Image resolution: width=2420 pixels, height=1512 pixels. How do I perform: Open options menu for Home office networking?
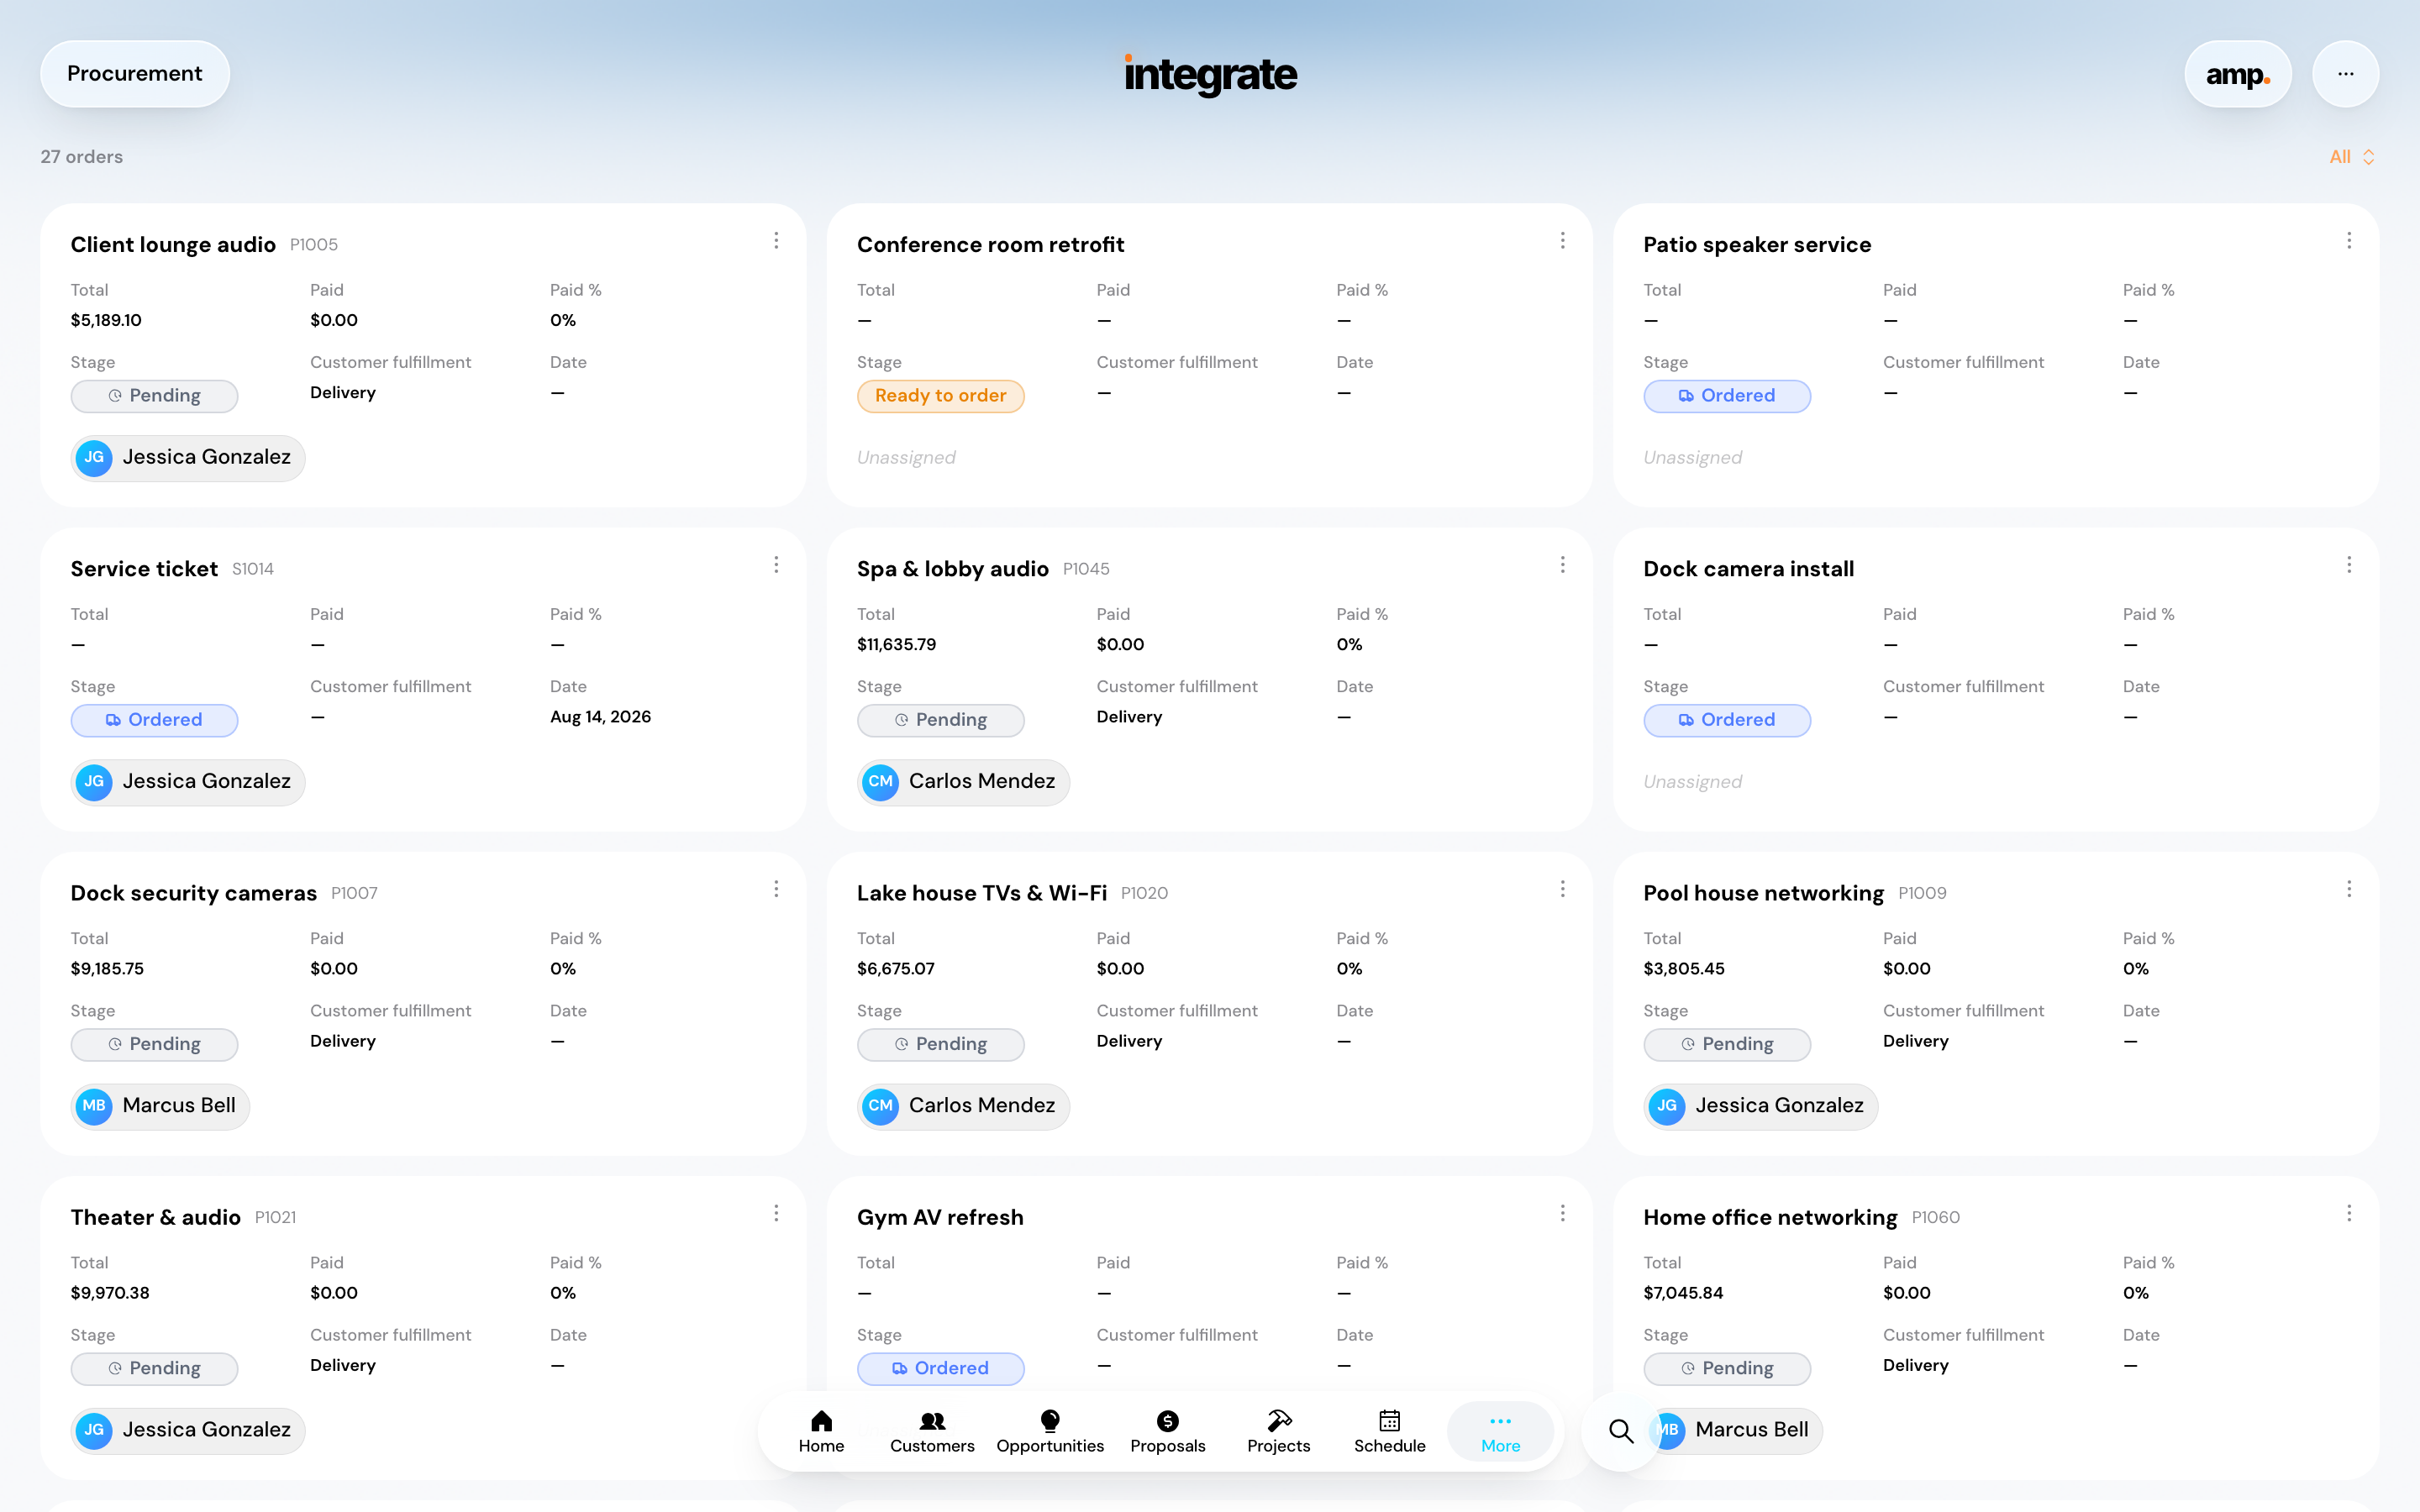pyautogui.click(x=2349, y=1213)
